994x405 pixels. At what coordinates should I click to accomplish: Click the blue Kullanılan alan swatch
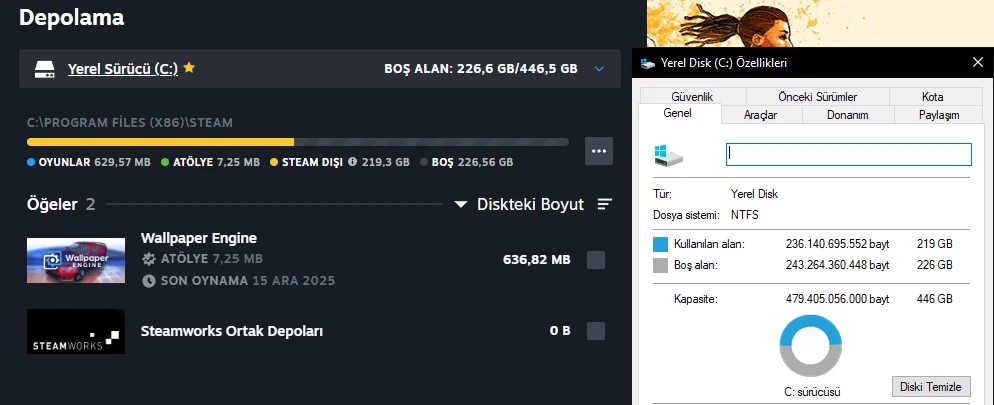(661, 244)
